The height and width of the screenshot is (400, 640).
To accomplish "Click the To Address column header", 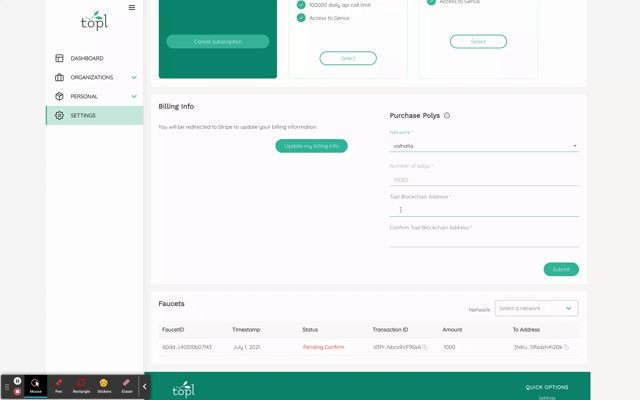I will 526,329.
